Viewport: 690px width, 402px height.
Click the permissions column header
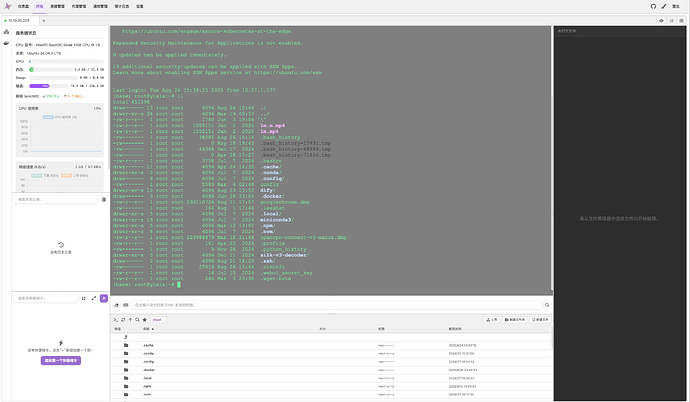coord(381,329)
